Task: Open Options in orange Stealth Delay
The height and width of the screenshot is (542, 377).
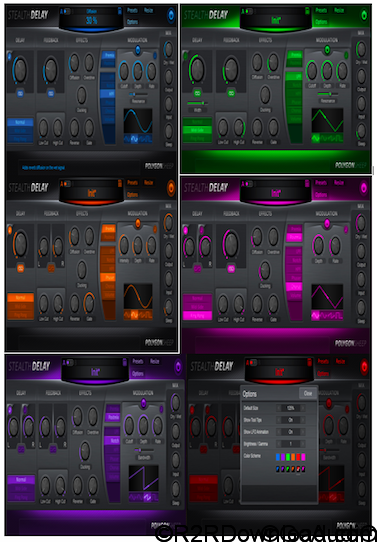Action: 132,194
